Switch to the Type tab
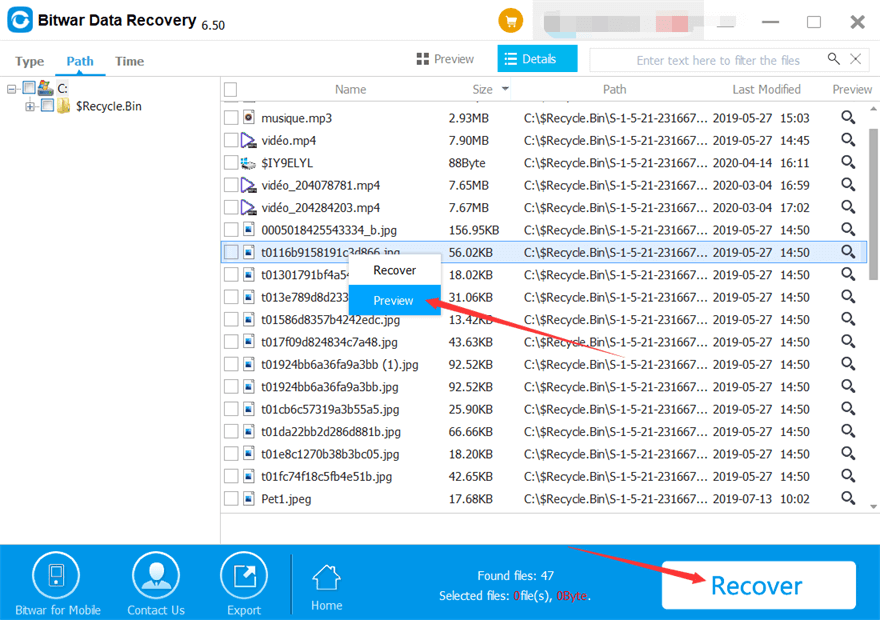 pos(29,61)
